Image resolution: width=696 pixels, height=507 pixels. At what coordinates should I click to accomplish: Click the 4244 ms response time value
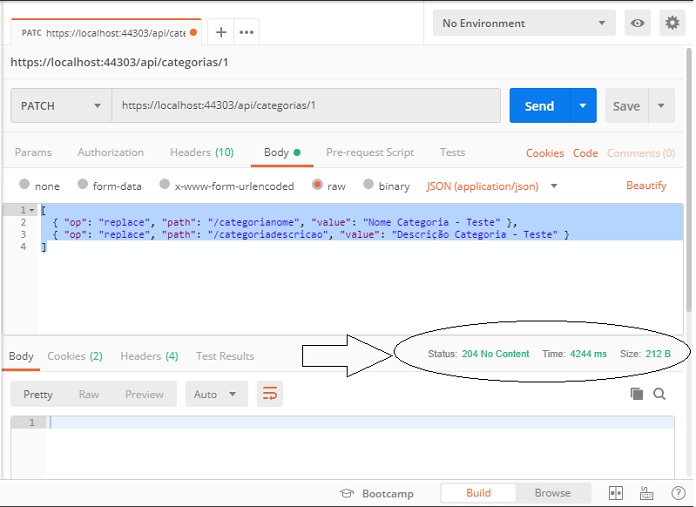point(588,354)
